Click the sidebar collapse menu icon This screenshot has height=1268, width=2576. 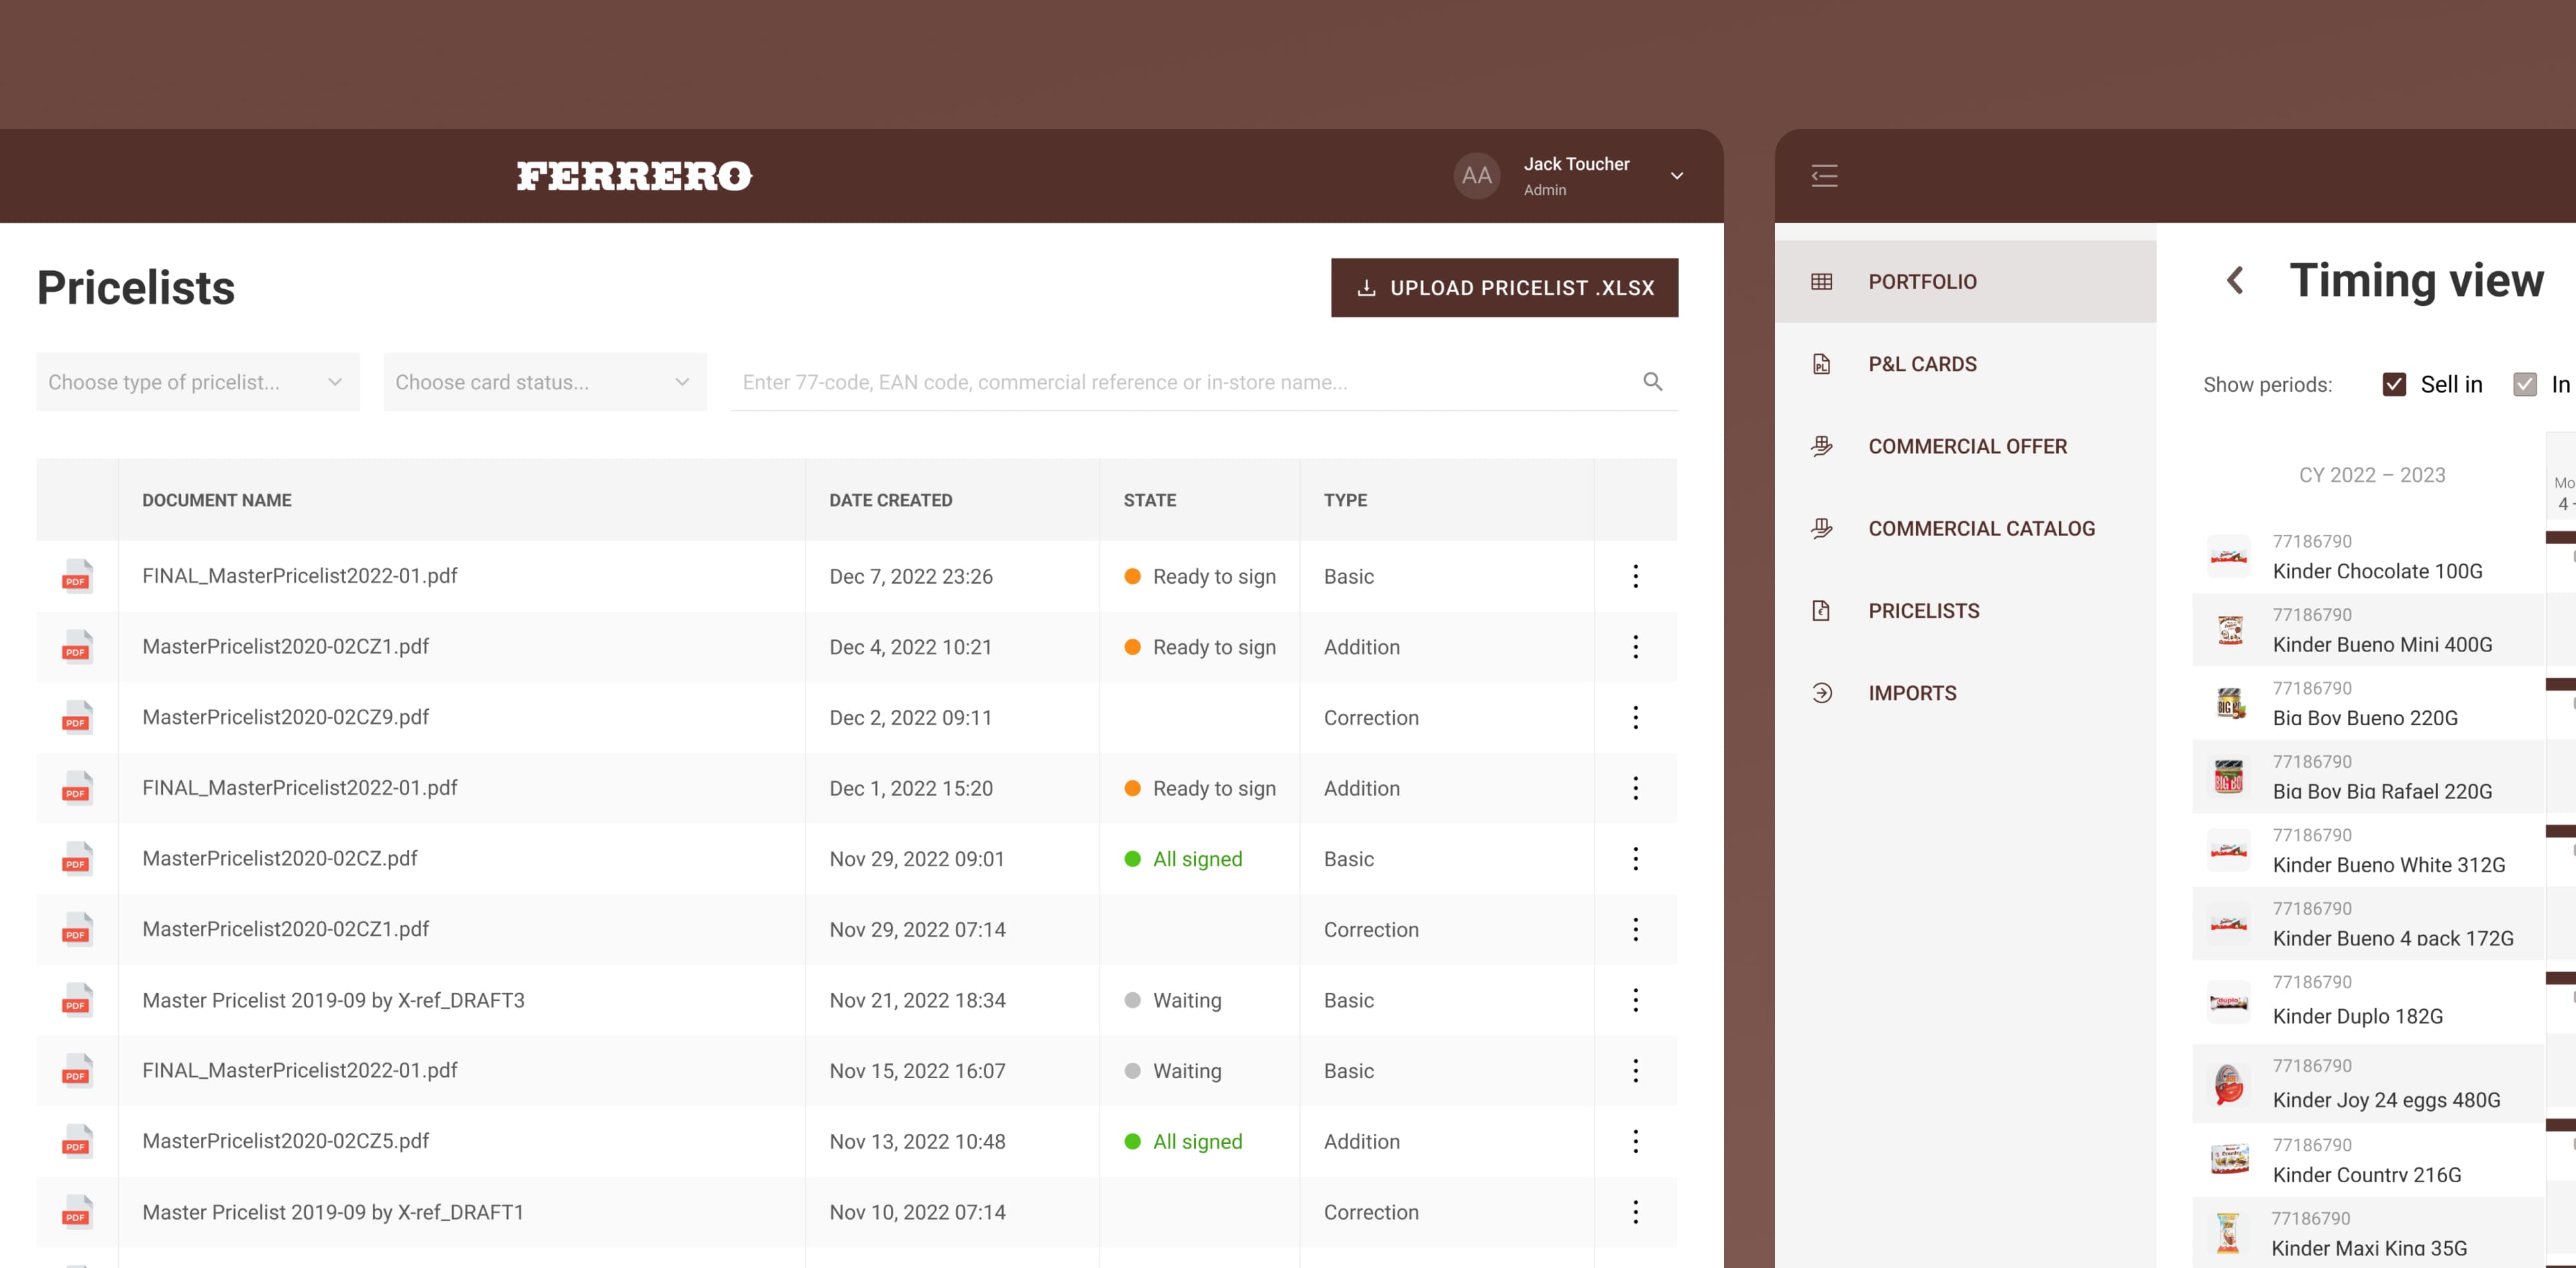coord(1824,176)
